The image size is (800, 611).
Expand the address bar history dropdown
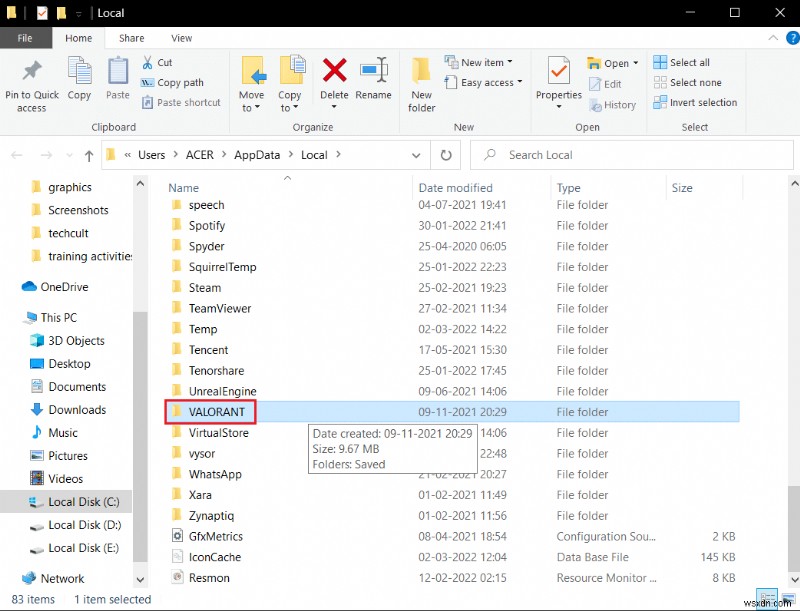(416, 156)
